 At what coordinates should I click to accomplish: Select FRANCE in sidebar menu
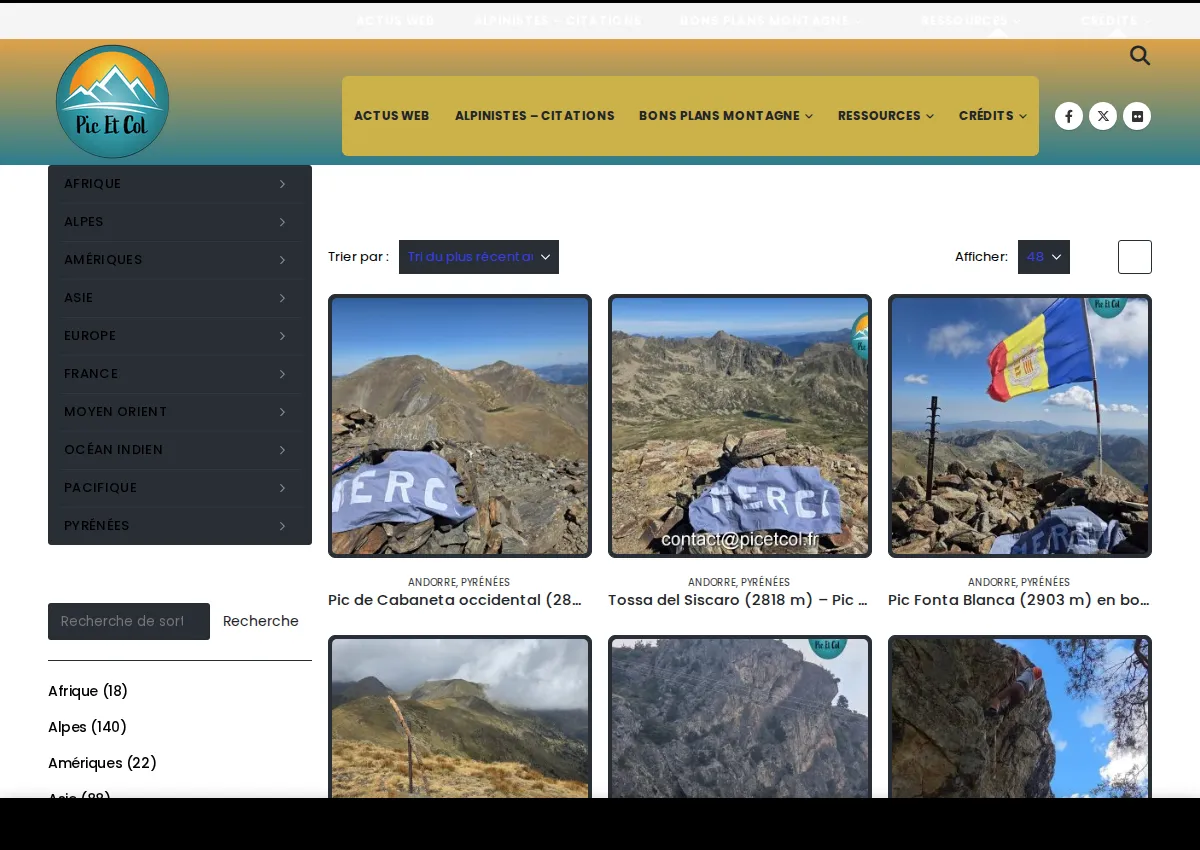pyautogui.click(x=91, y=374)
